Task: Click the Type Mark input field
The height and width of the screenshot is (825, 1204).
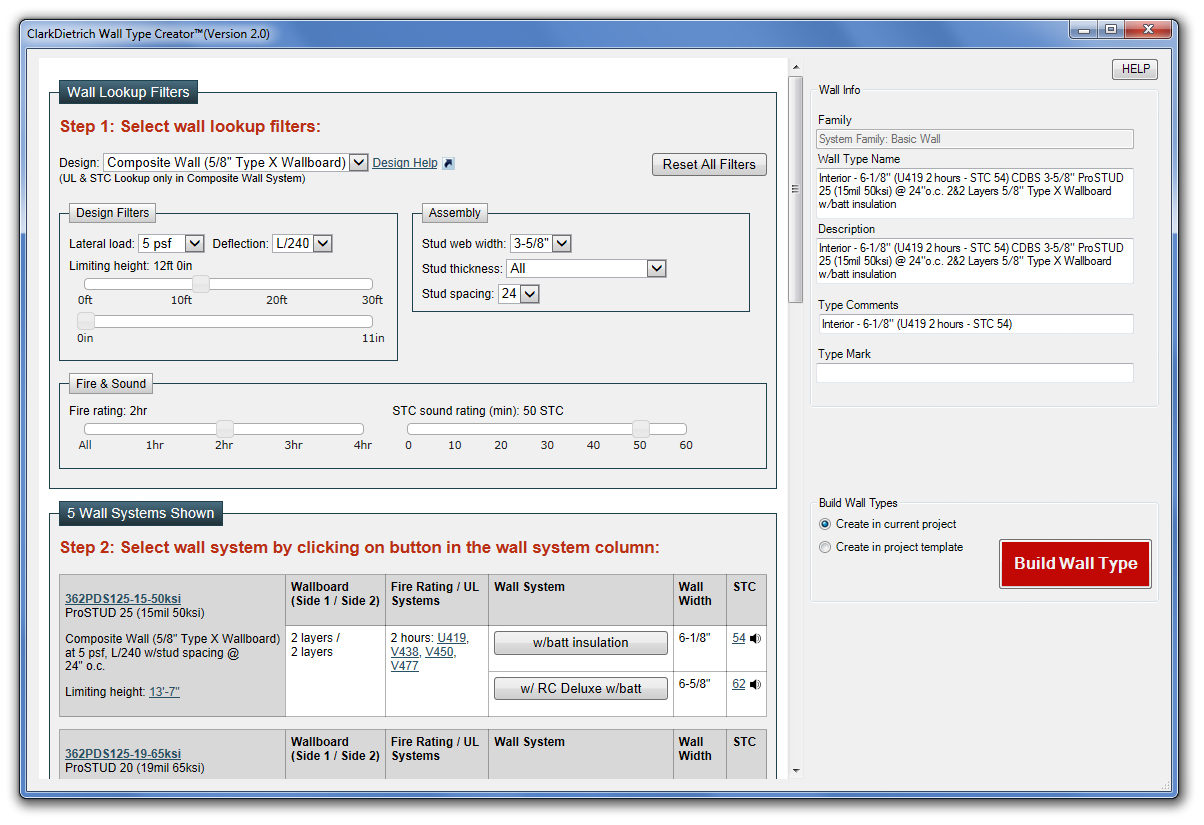Action: (975, 373)
